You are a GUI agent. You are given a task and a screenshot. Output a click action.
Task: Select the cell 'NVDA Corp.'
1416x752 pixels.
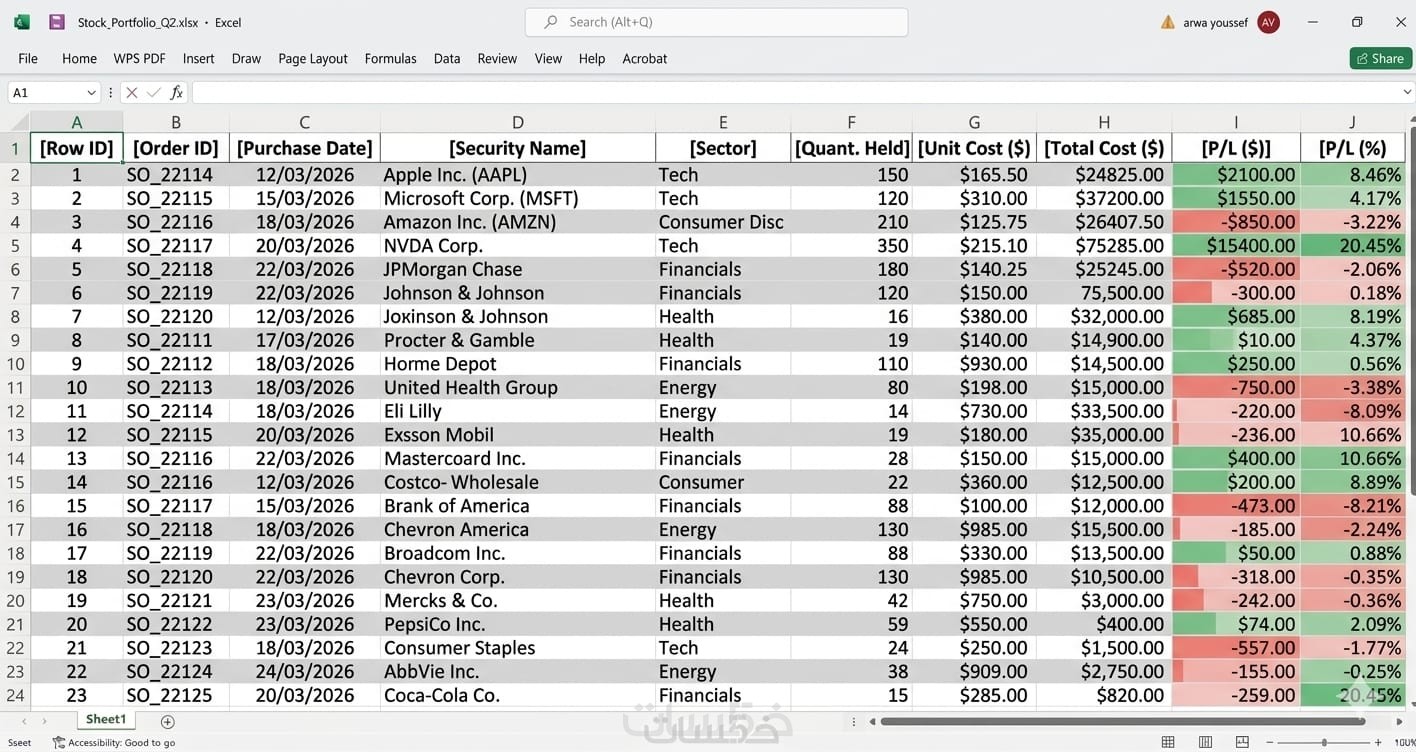coord(518,245)
